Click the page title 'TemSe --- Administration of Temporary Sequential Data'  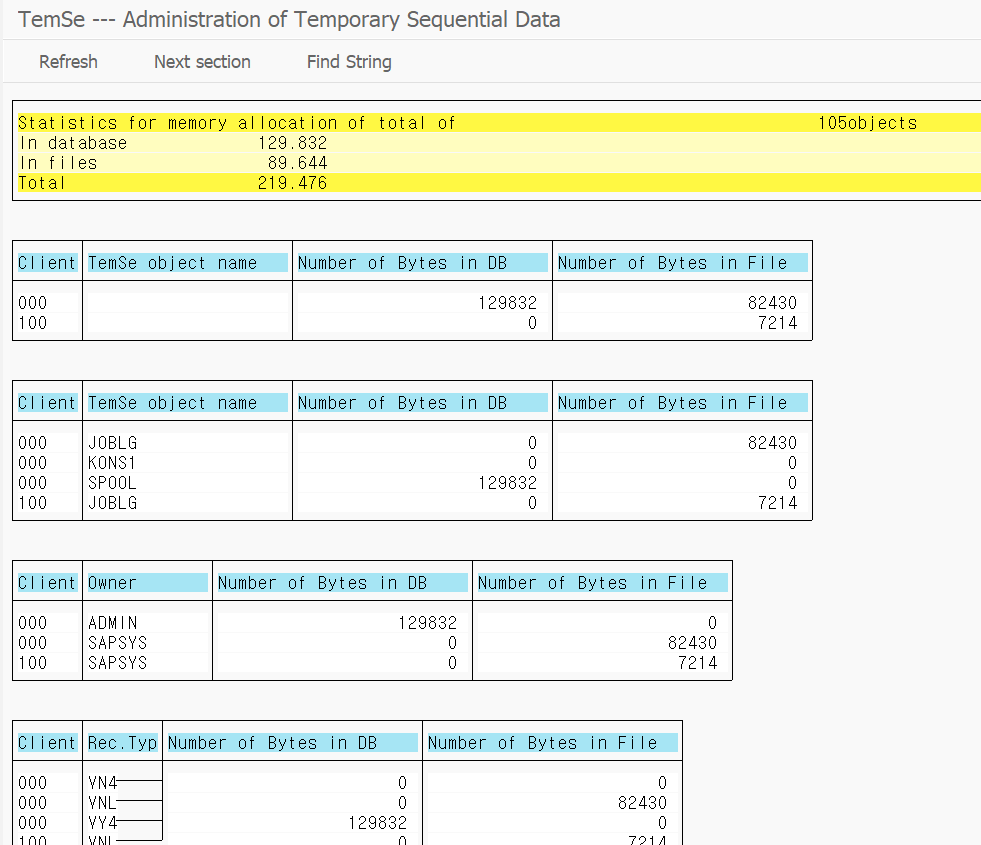click(289, 19)
